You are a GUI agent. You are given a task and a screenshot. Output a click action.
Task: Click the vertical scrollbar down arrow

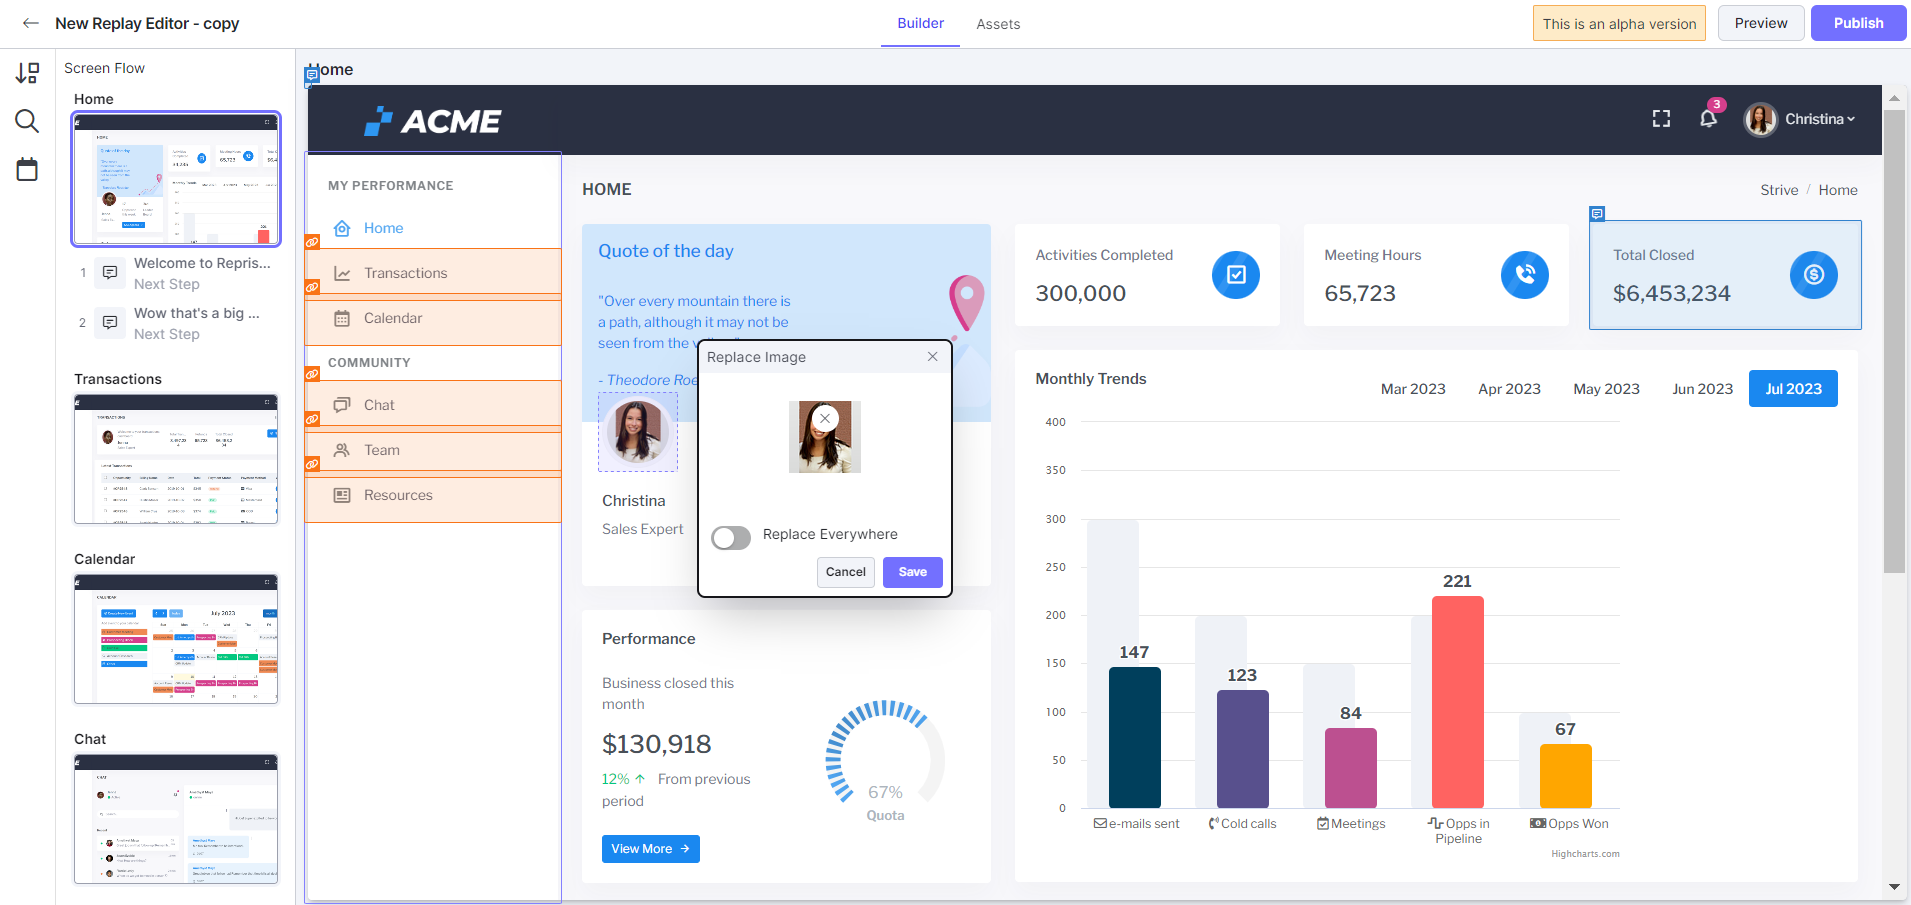[1894, 887]
